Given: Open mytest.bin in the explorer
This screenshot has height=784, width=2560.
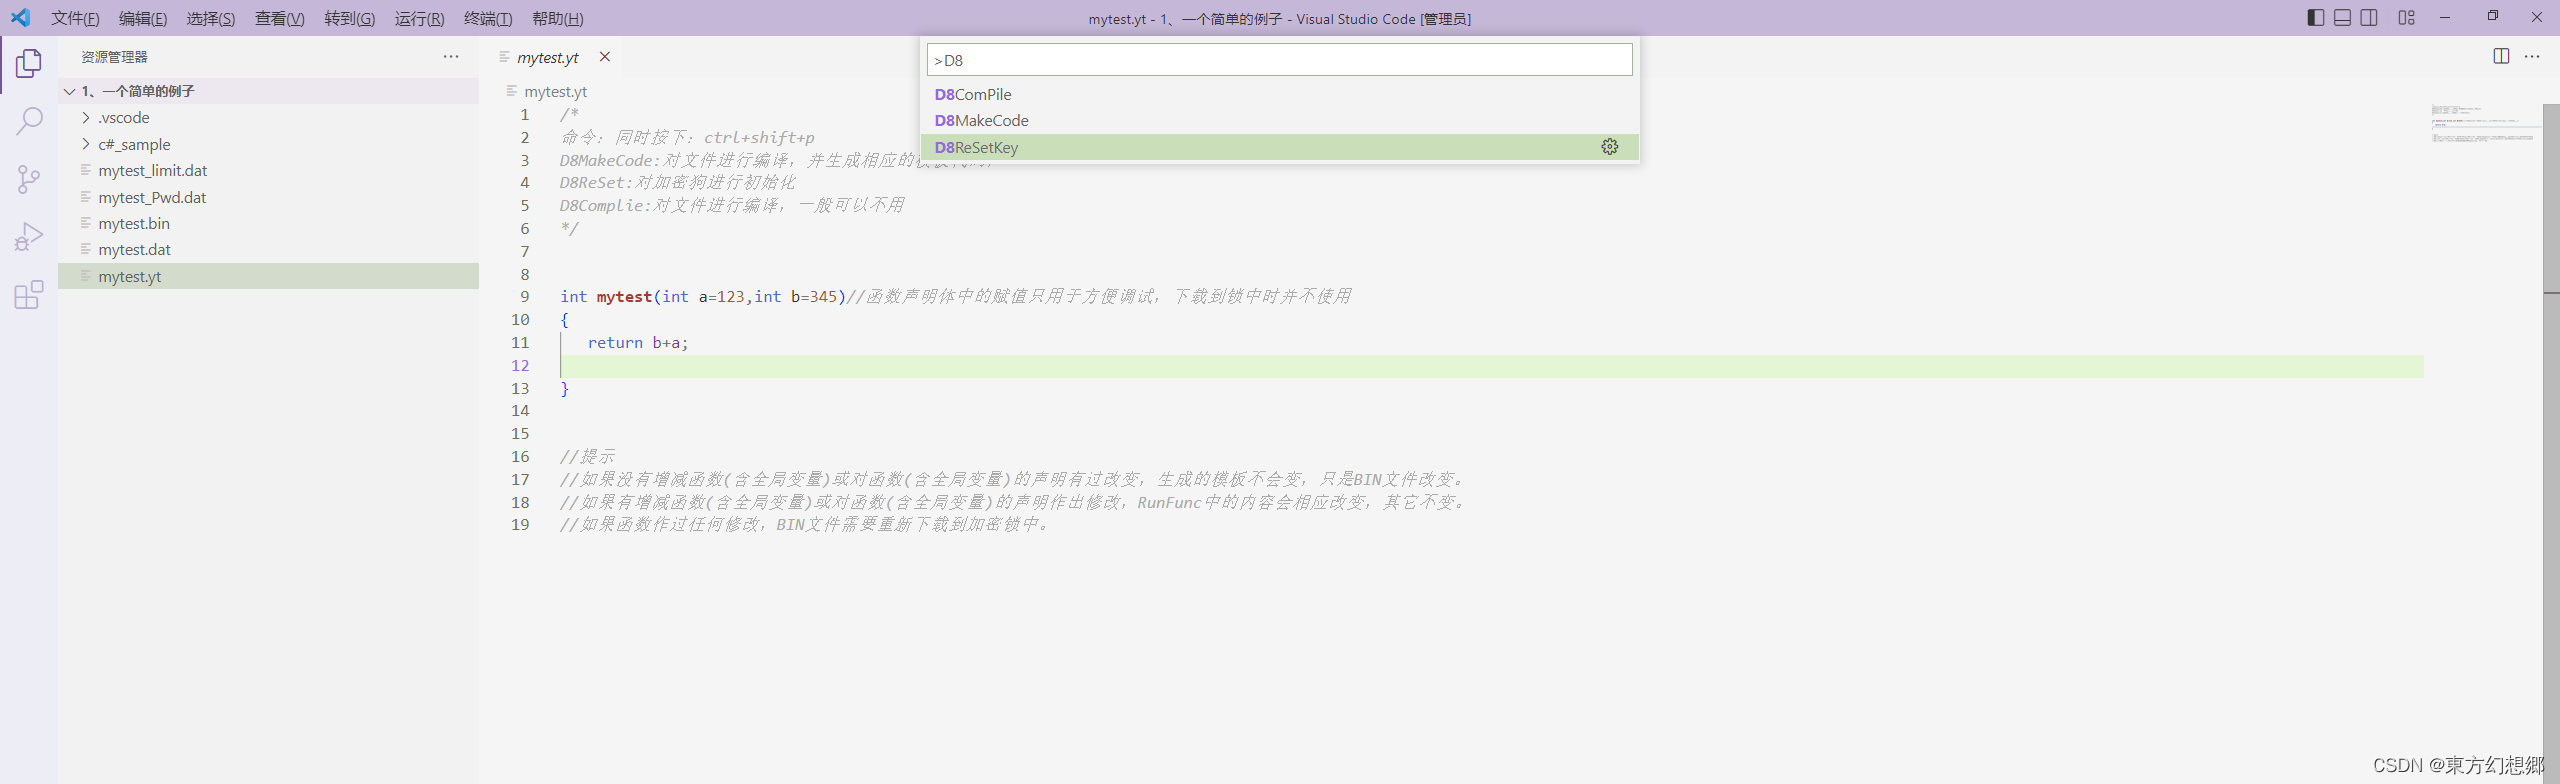Looking at the screenshot, I should [x=268, y=223].
